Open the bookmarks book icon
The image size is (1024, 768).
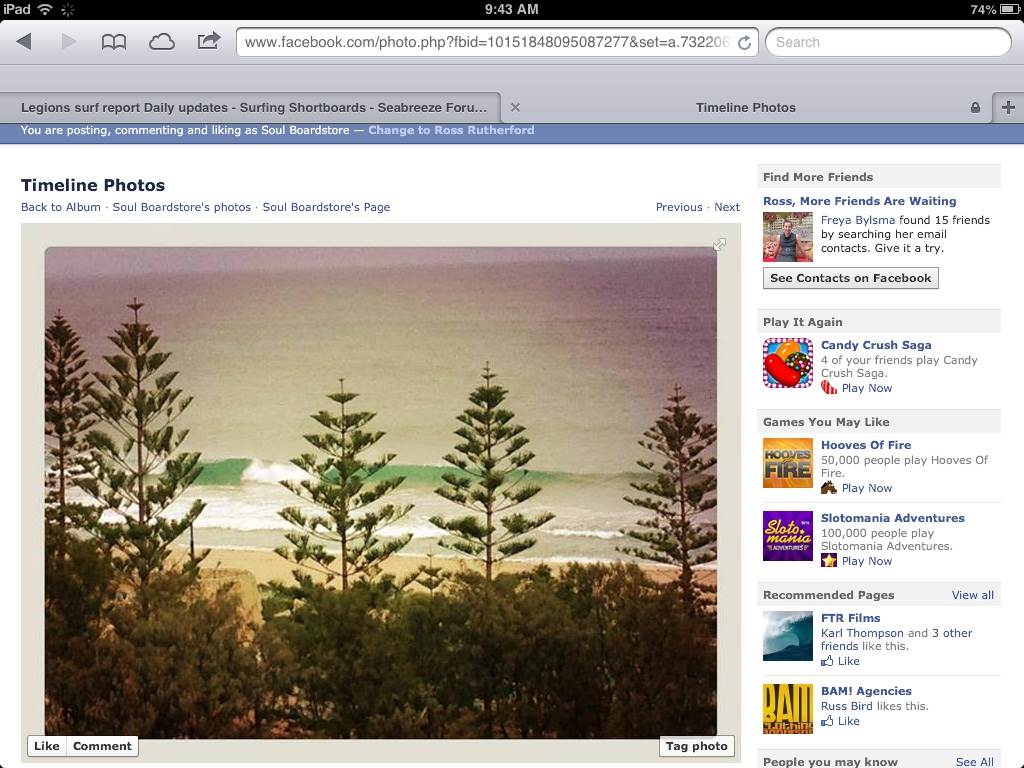pos(114,42)
